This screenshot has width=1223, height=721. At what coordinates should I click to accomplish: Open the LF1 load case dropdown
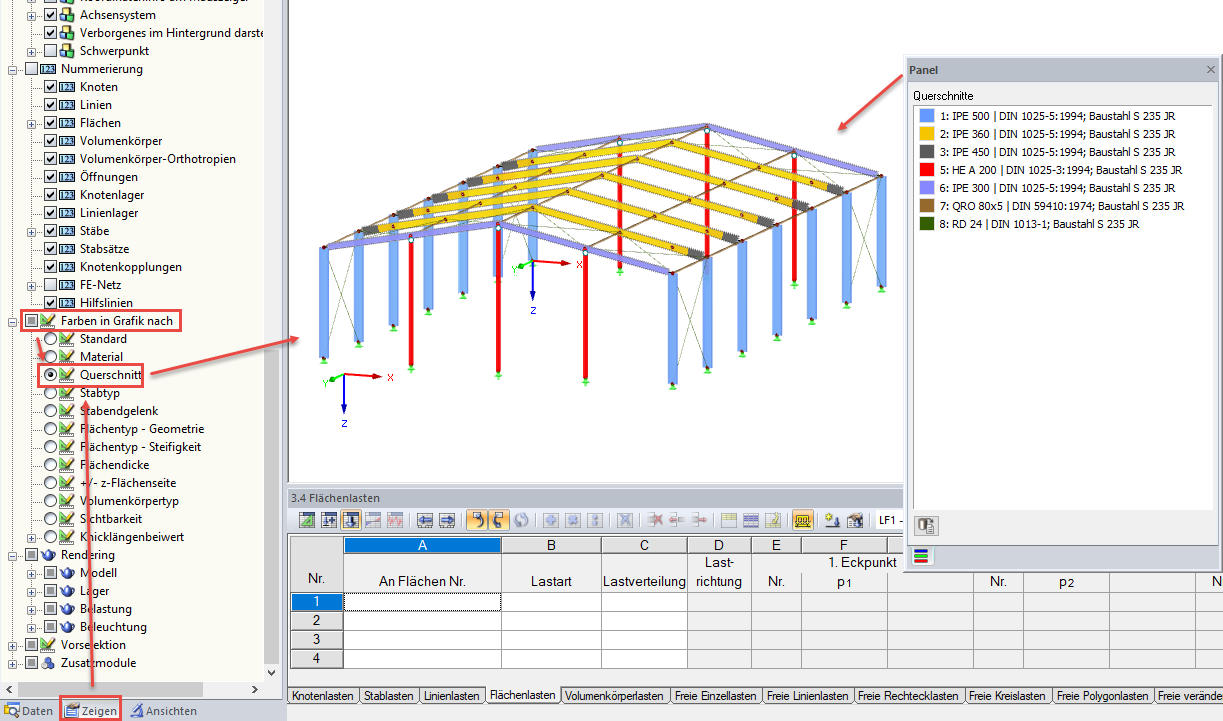click(889, 520)
